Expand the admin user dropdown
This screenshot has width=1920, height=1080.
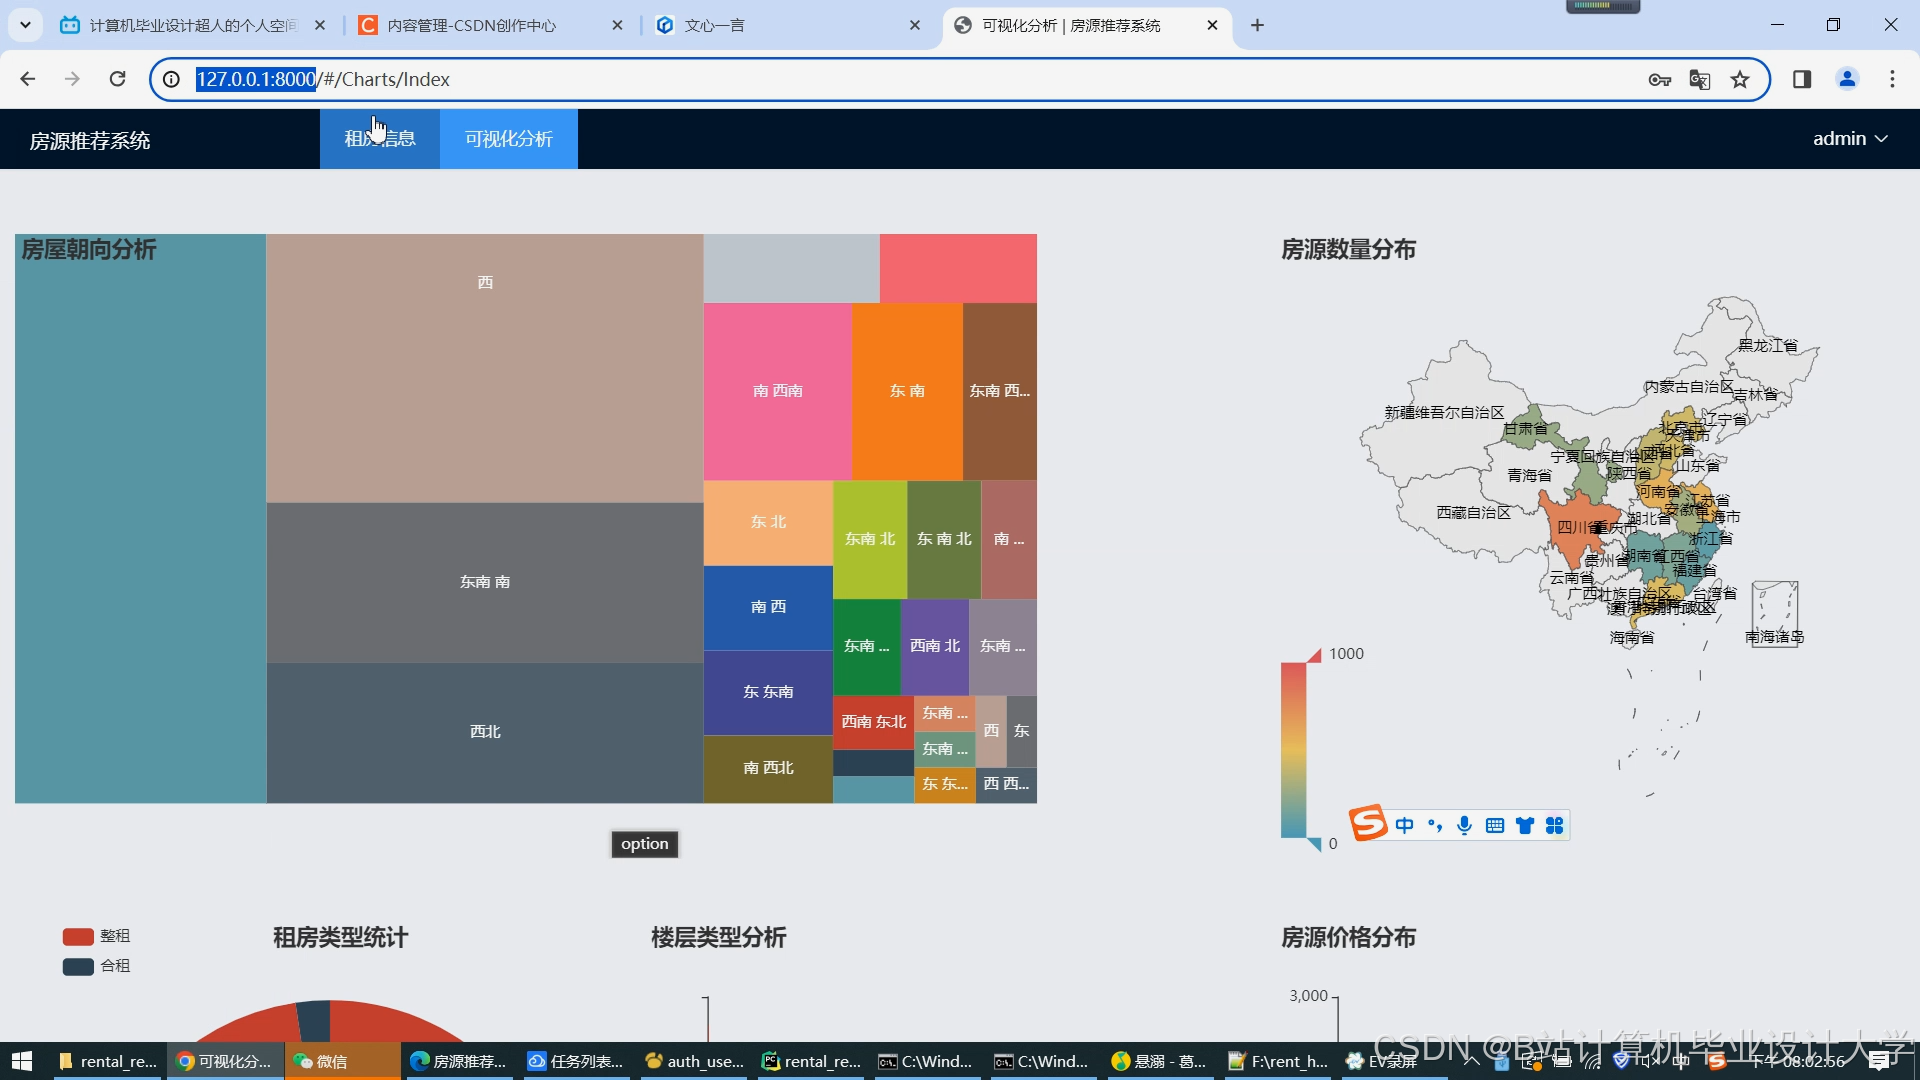point(1850,139)
